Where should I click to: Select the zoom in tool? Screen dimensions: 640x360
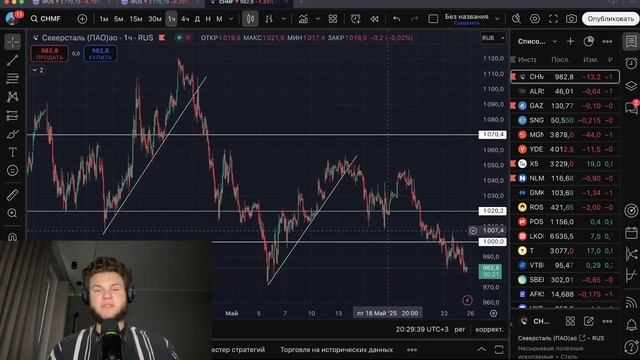point(13,213)
